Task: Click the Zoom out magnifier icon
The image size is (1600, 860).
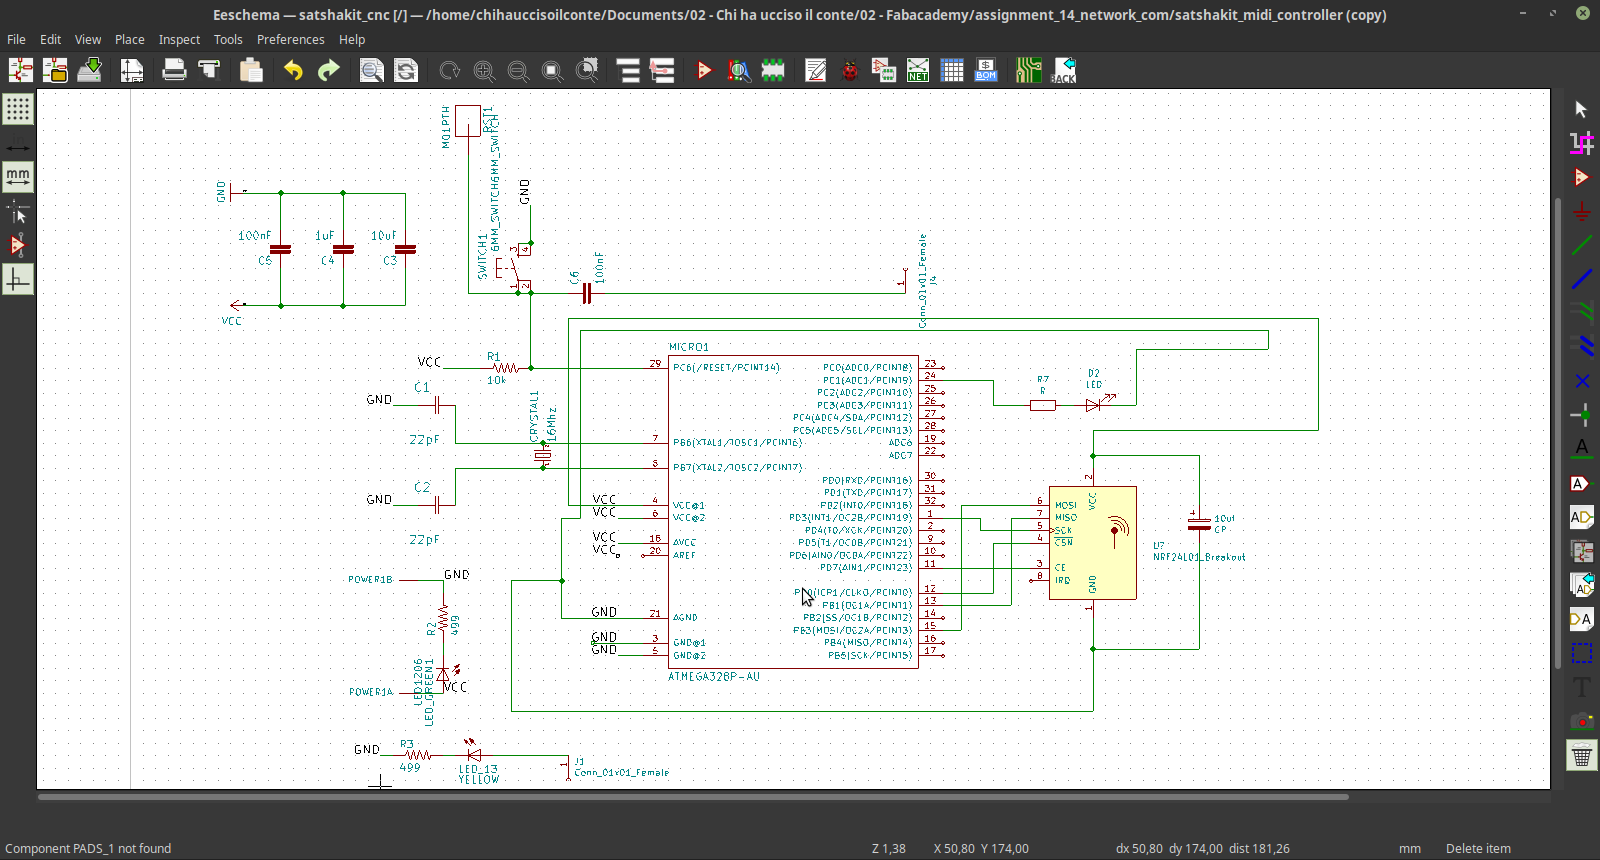Action: 518,70
